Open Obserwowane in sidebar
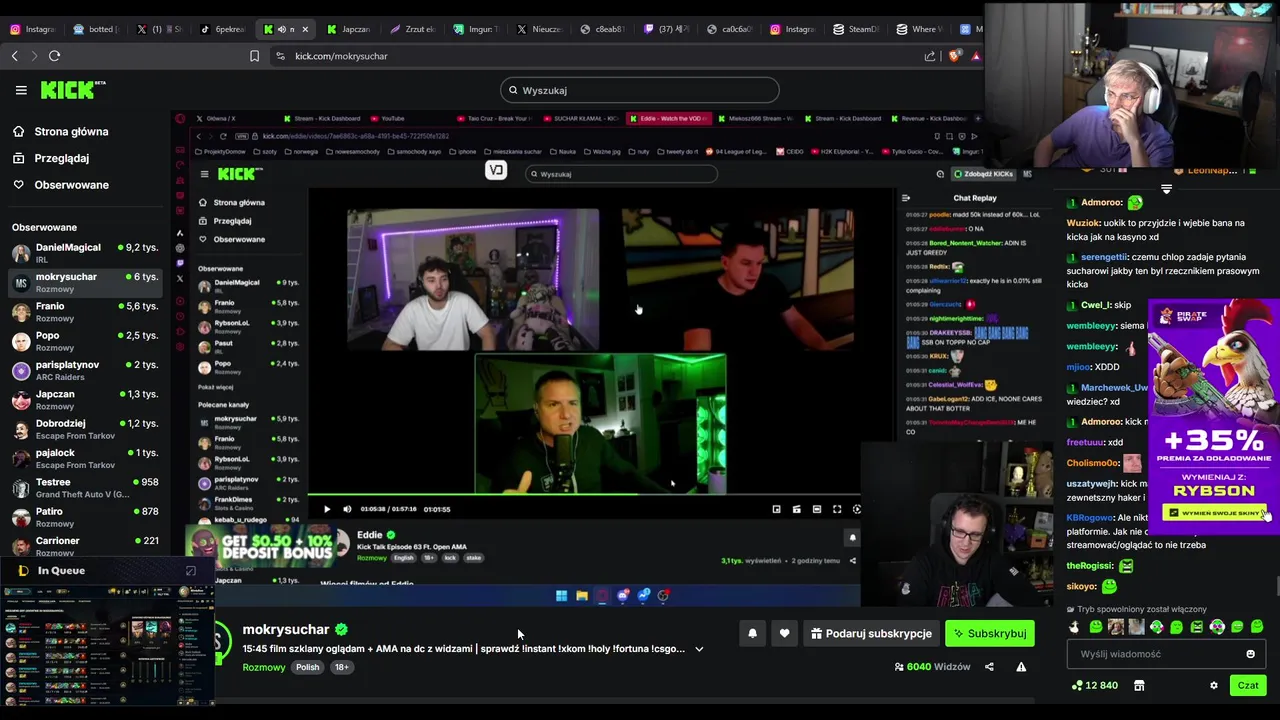The image size is (1280, 720). [72, 185]
